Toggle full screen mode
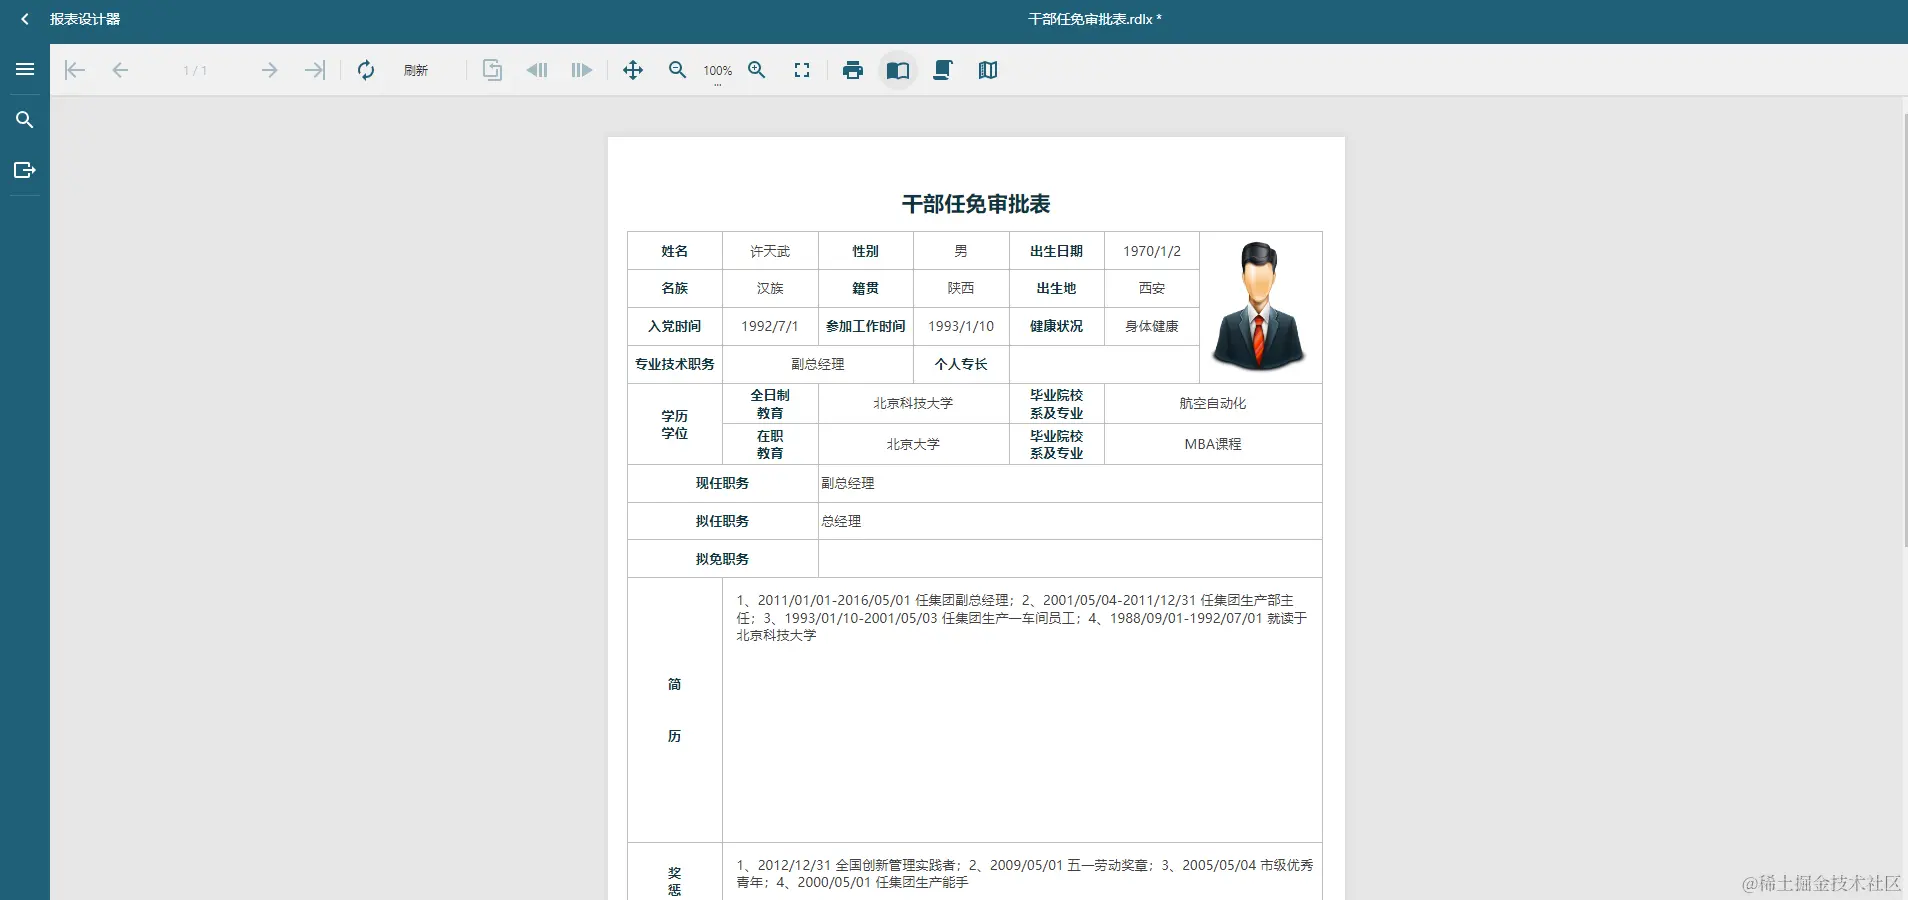This screenshot has width=1908, height=900. 802,70
